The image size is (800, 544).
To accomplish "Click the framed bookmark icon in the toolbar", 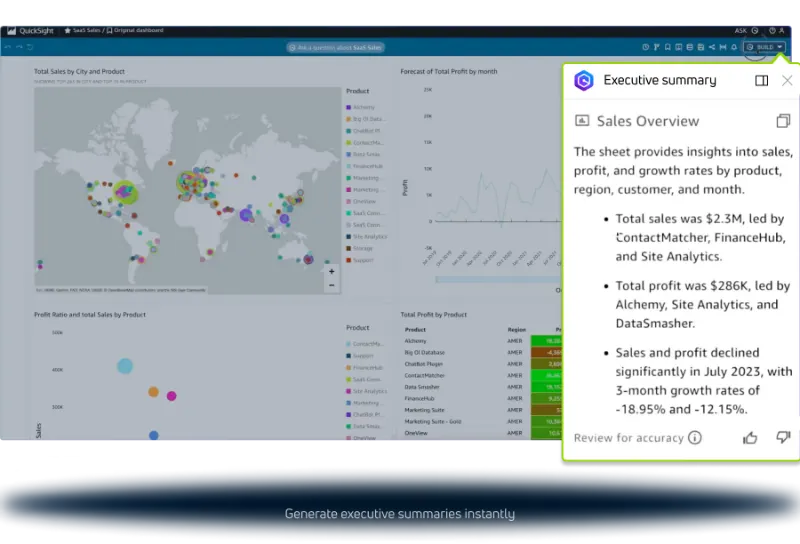I will pyautogui.click(x=679, y=47).
